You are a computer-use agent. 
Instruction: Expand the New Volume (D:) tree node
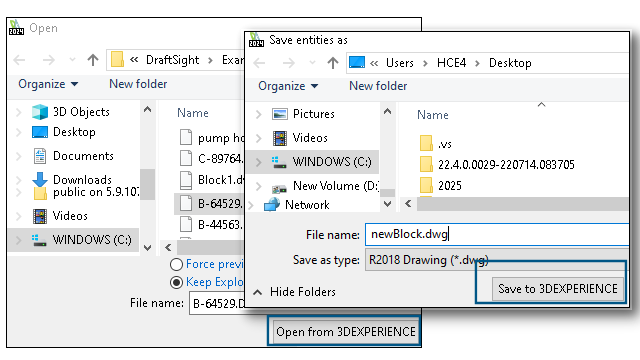258,186
